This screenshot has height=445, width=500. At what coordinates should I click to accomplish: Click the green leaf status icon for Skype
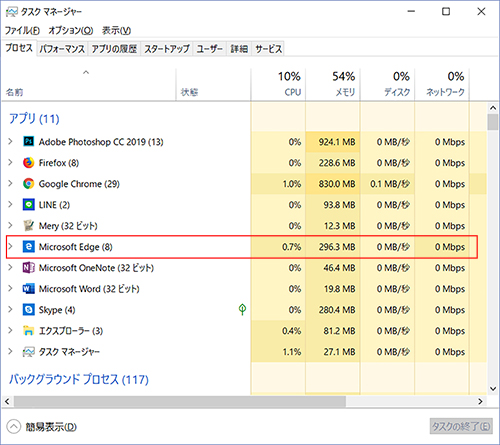(242, 310)
